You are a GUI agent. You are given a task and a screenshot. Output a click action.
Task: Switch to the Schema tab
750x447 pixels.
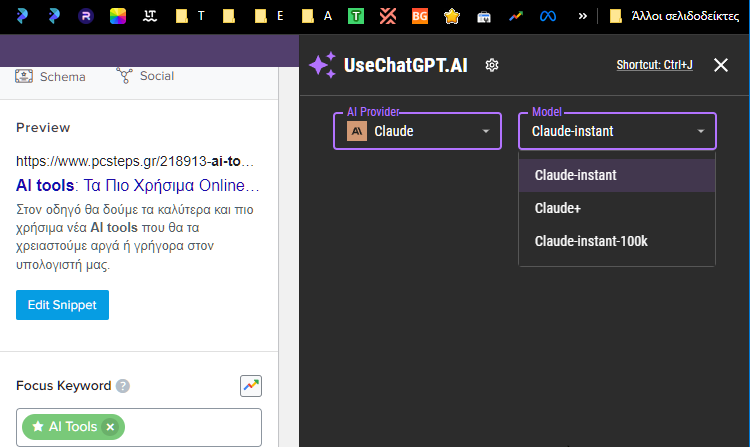tap(50, 76)
